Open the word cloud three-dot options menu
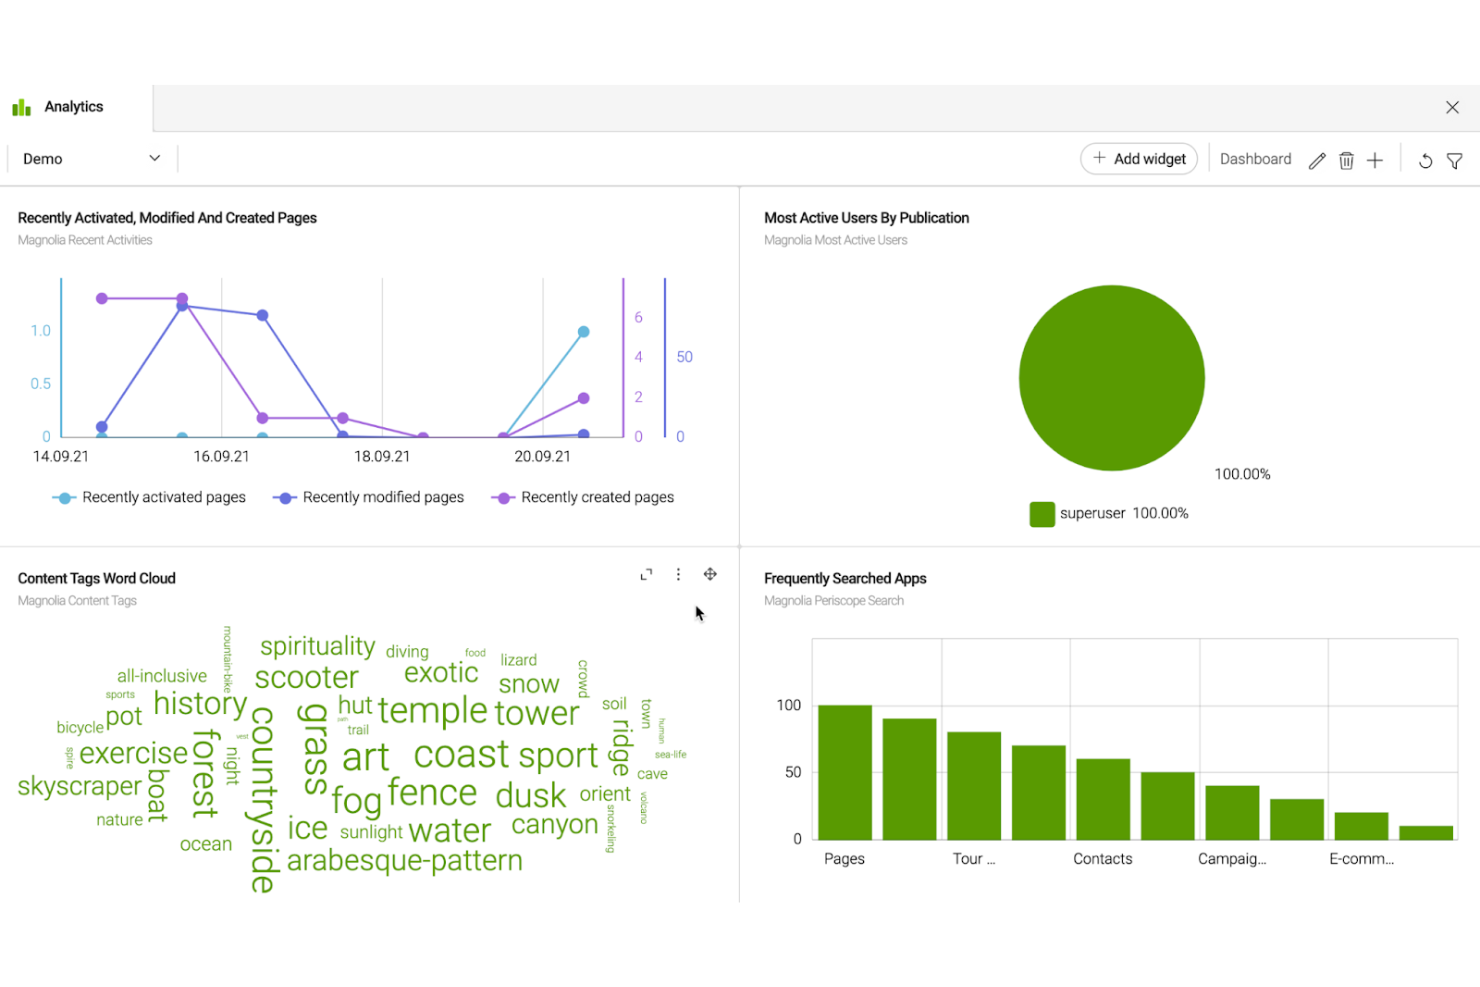Image resolution: width=1480 pixels, height=987 pixels. point(678,574)
